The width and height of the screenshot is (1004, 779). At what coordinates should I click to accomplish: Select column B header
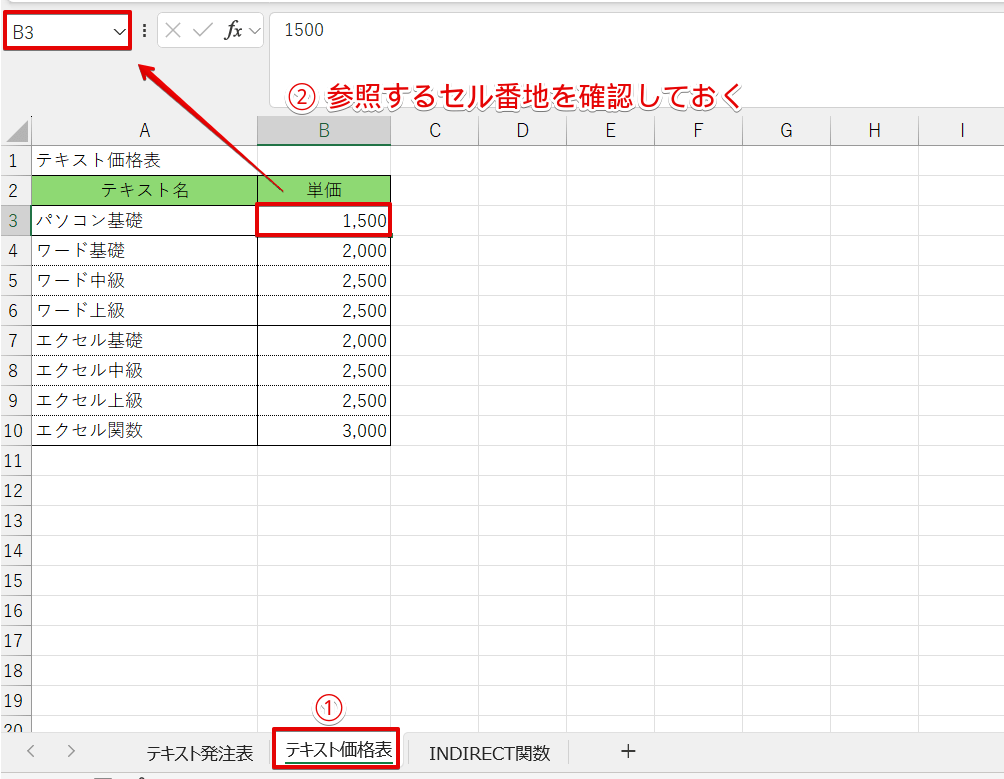(x=324, y=131)
